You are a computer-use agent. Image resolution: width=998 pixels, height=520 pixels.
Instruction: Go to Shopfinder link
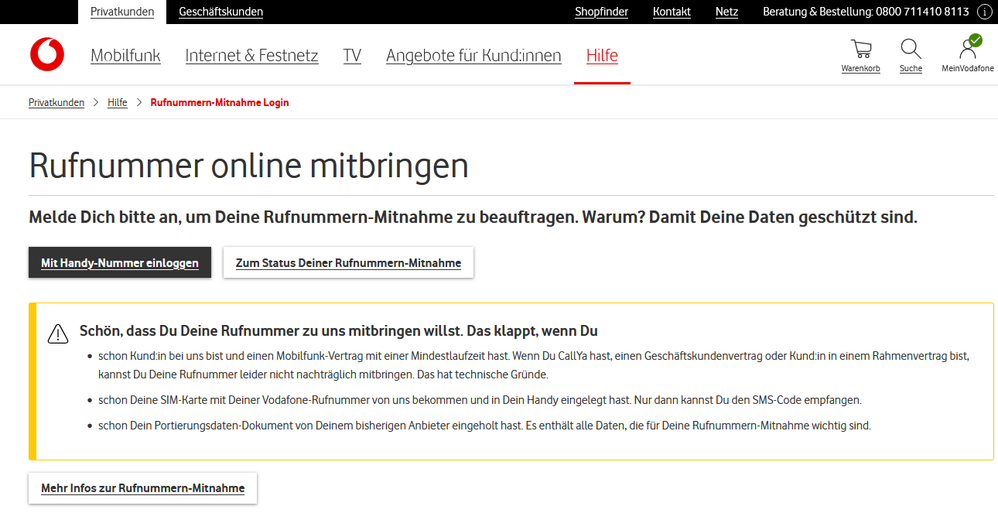point(601,12)
